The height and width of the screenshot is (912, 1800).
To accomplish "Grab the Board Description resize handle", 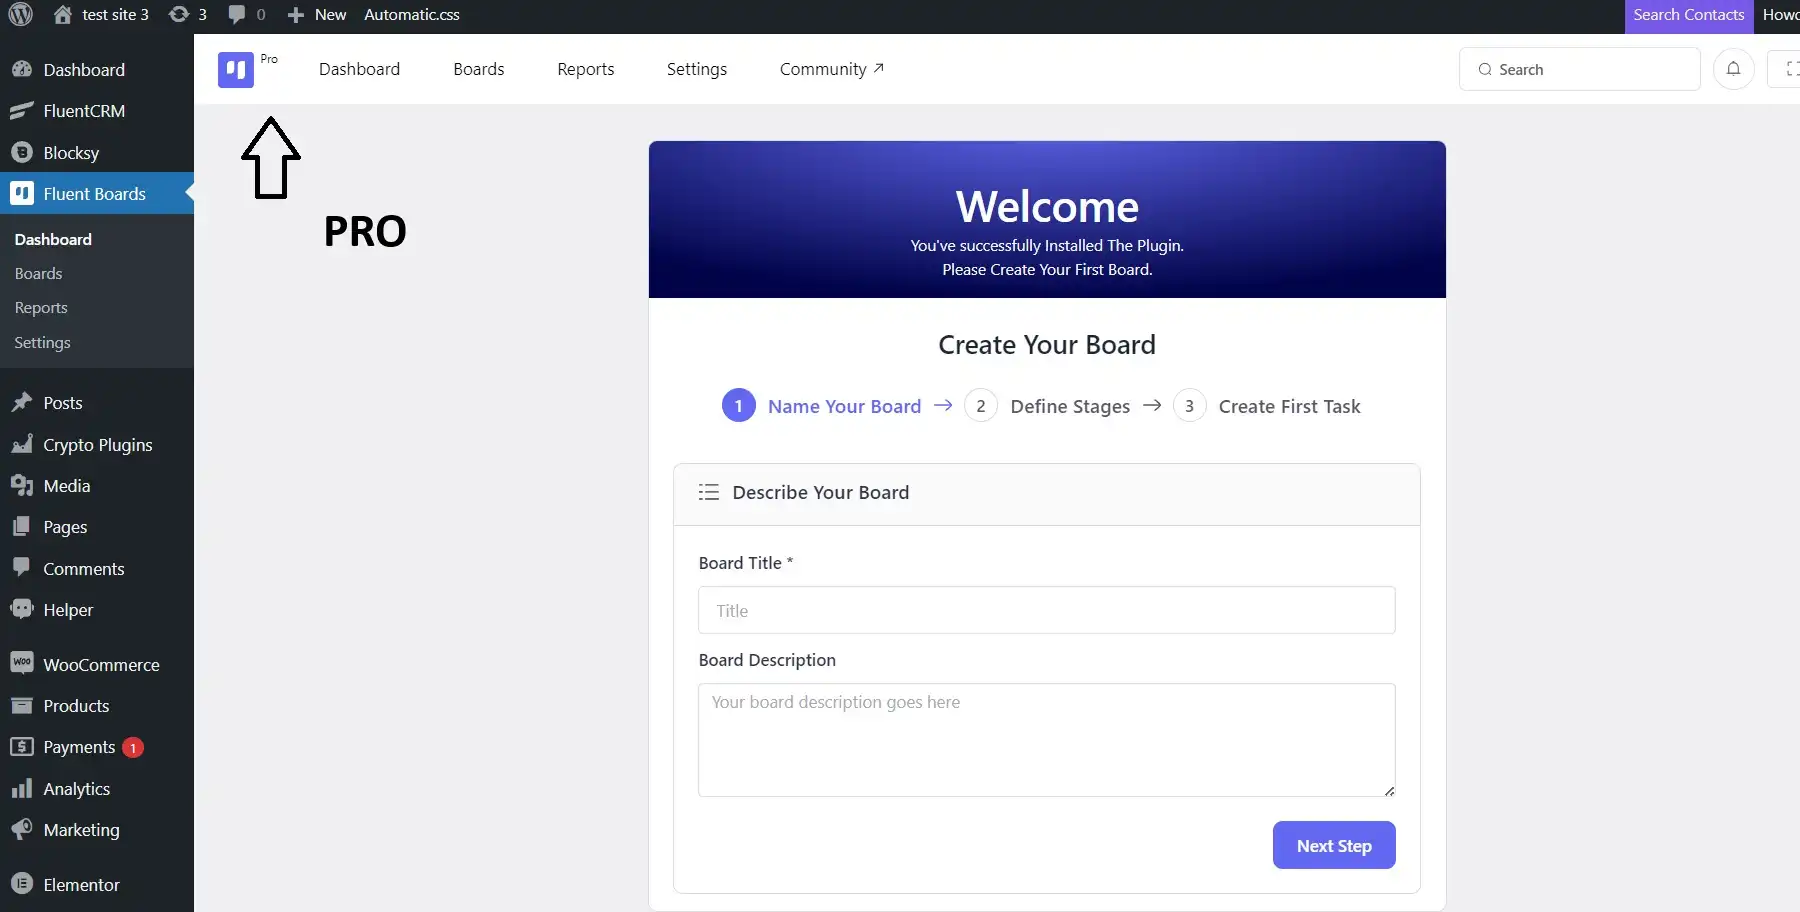I will 1389,791.
